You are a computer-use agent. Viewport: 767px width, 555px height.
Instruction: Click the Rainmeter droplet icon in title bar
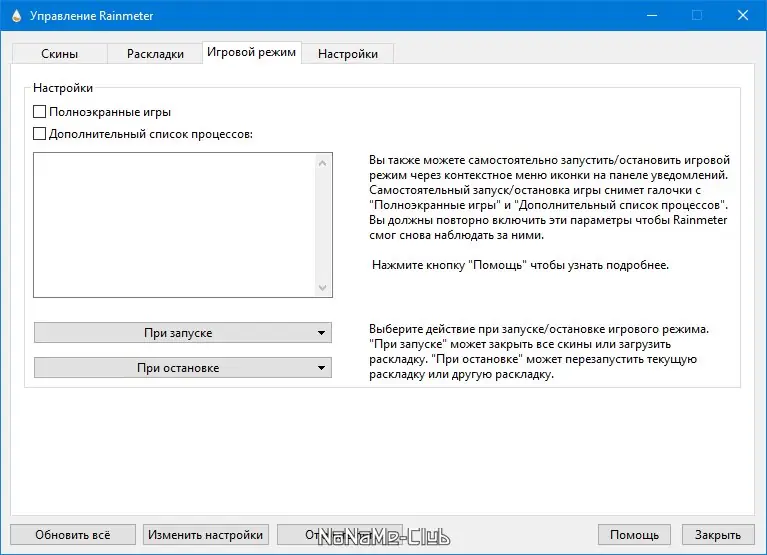point(17,16)
